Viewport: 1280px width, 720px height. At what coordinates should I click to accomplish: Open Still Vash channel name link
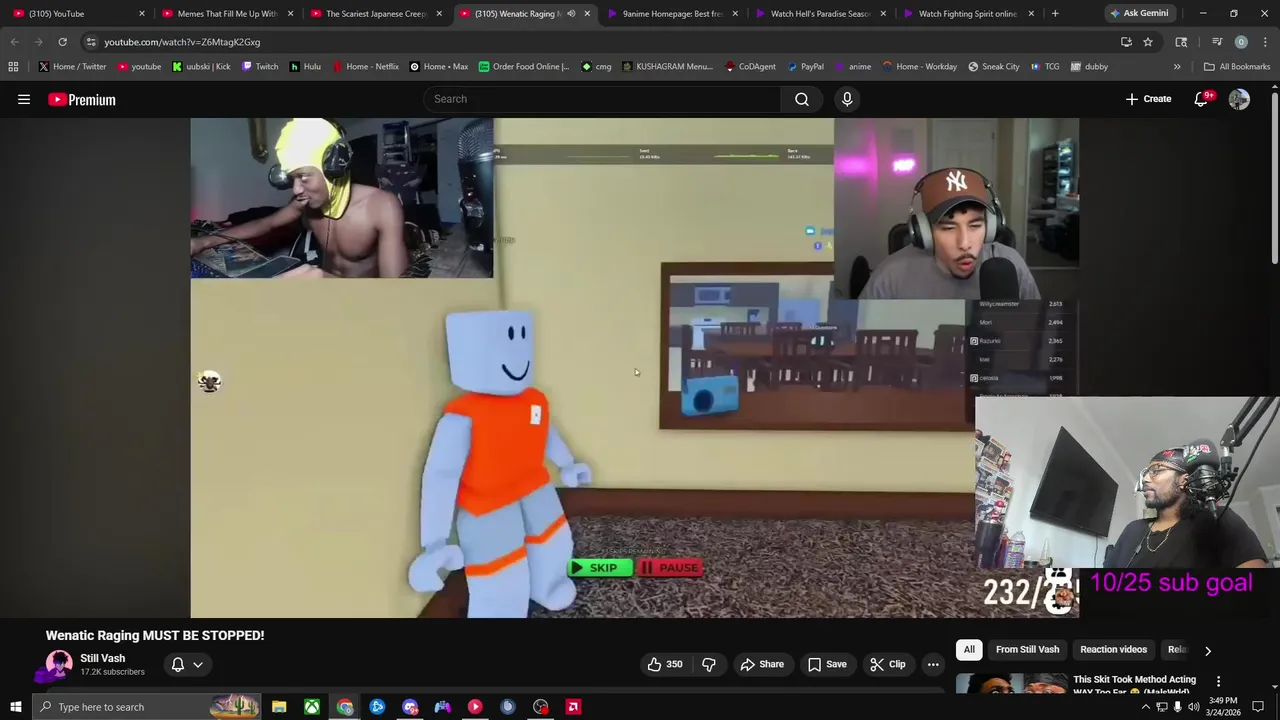point(102,658)
